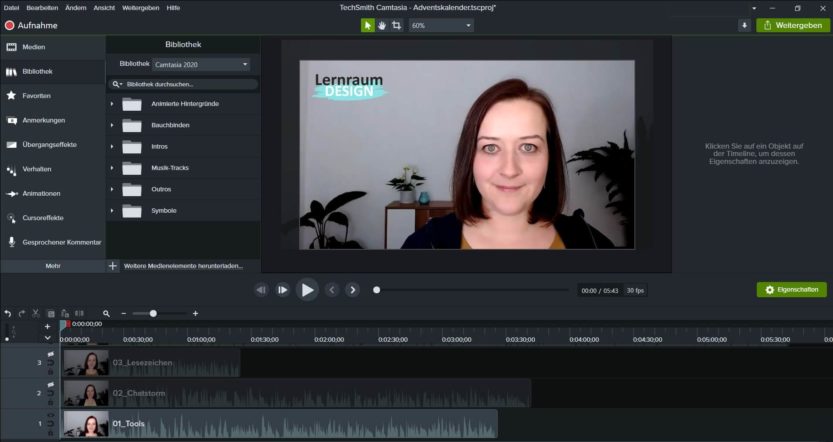Open the Bearbeiten menu

click(x=42, y=8)
